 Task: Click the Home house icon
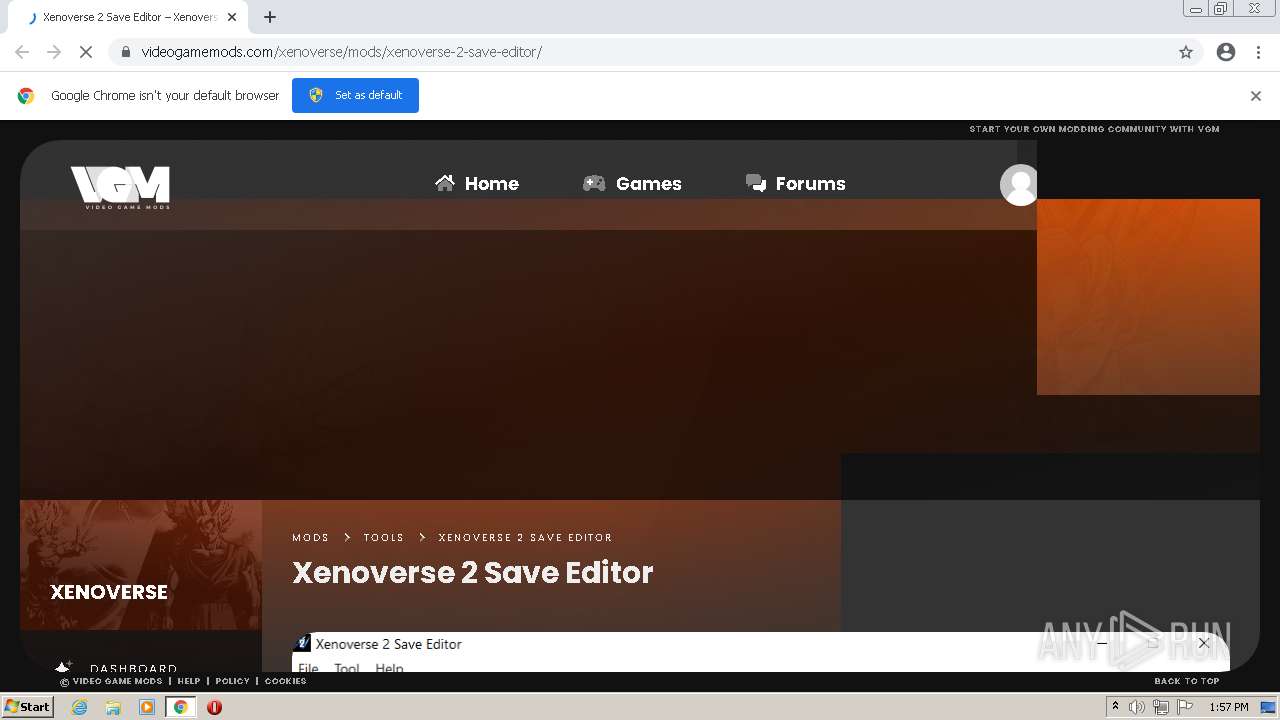[x=445, y=182]
